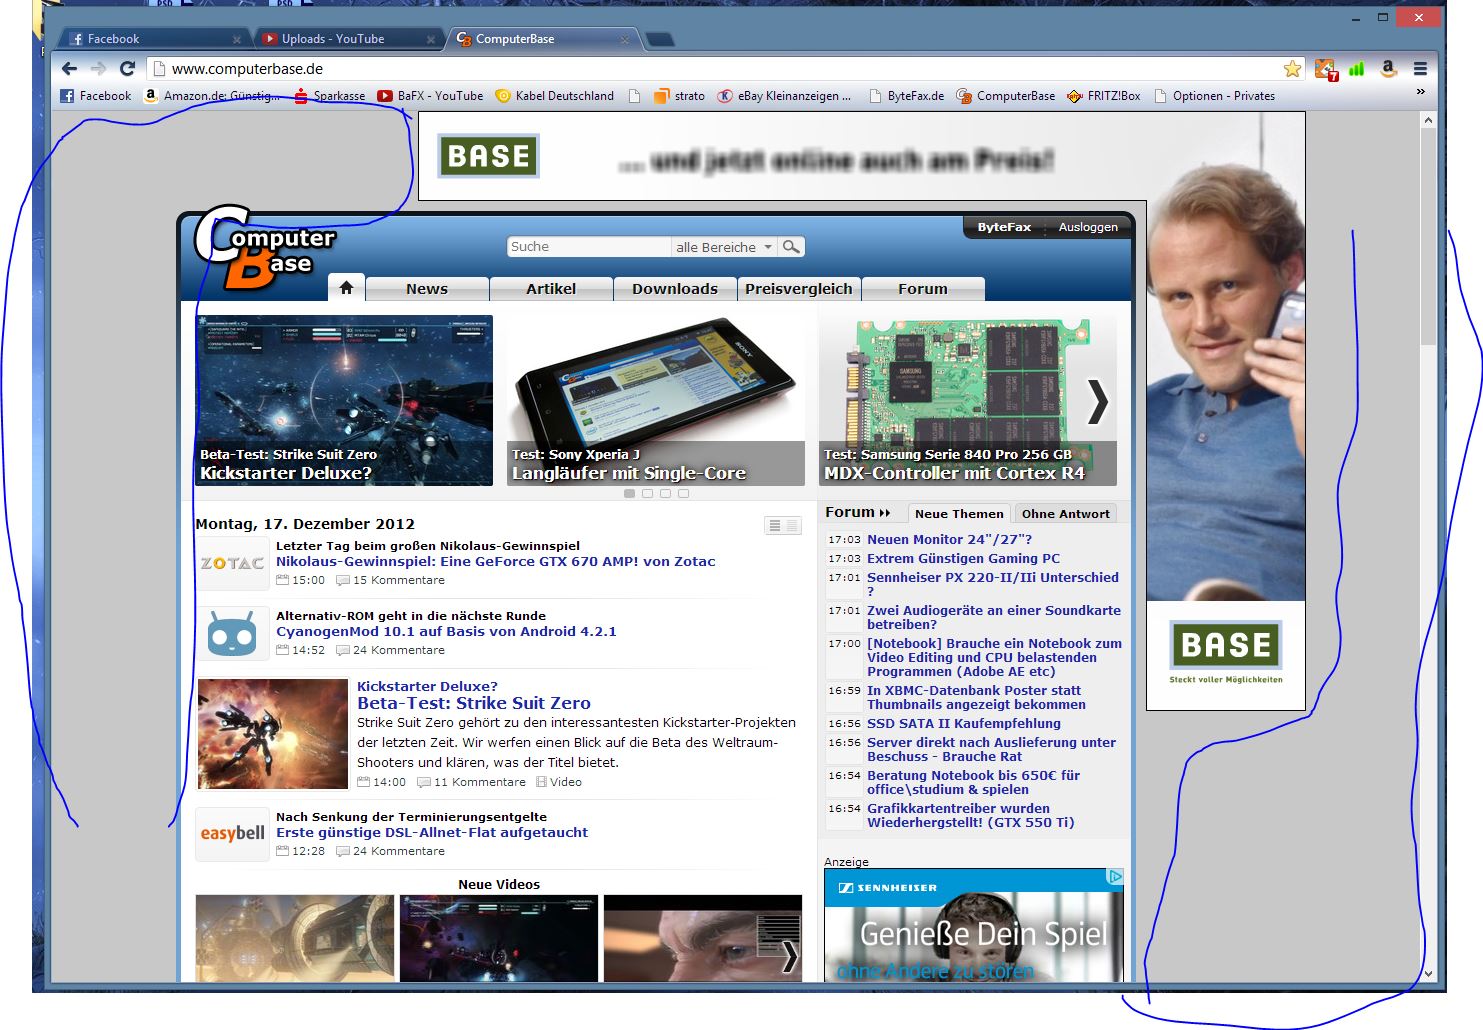Open the Sony Xperia J test slider card
Image resolution: width=1483 pixels, height=1030 pixels.
656,400
